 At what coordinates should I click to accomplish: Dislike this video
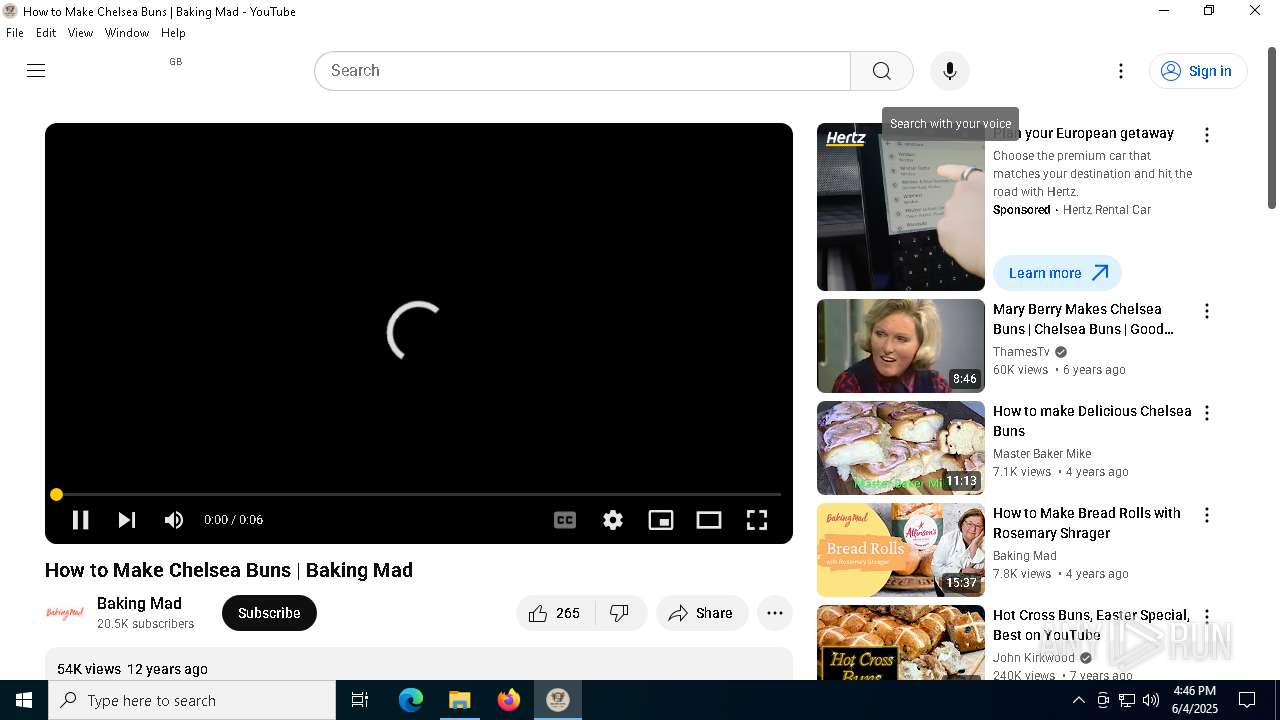point(621,613)
